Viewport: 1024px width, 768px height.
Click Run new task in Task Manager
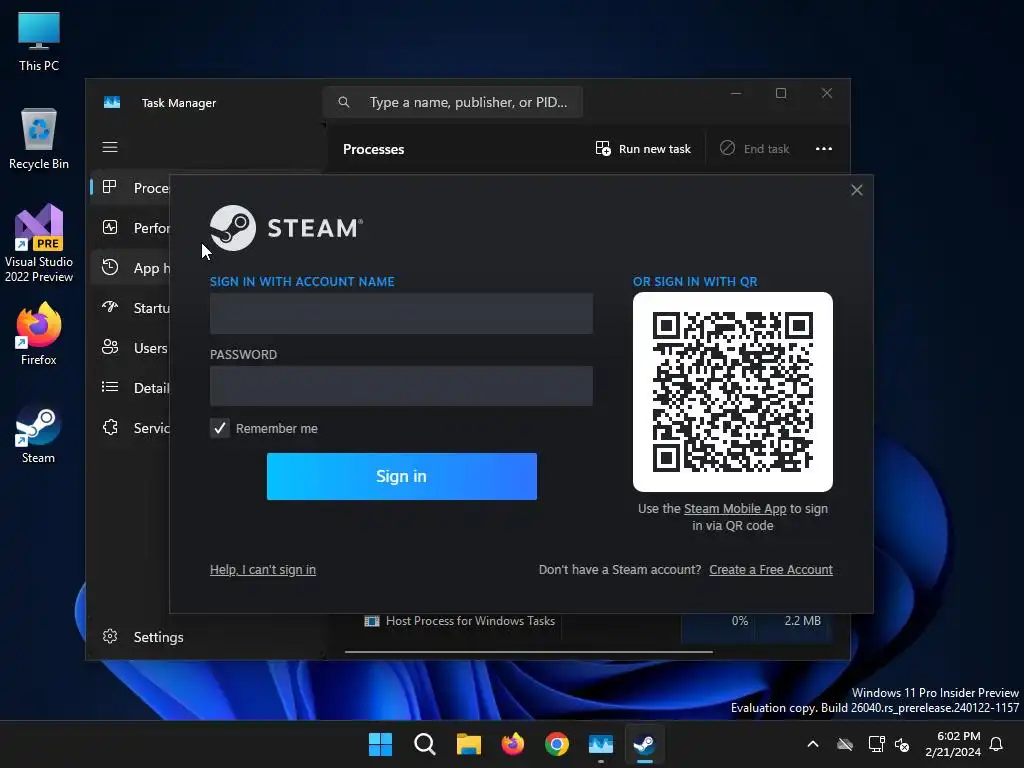tap(643, 149)
